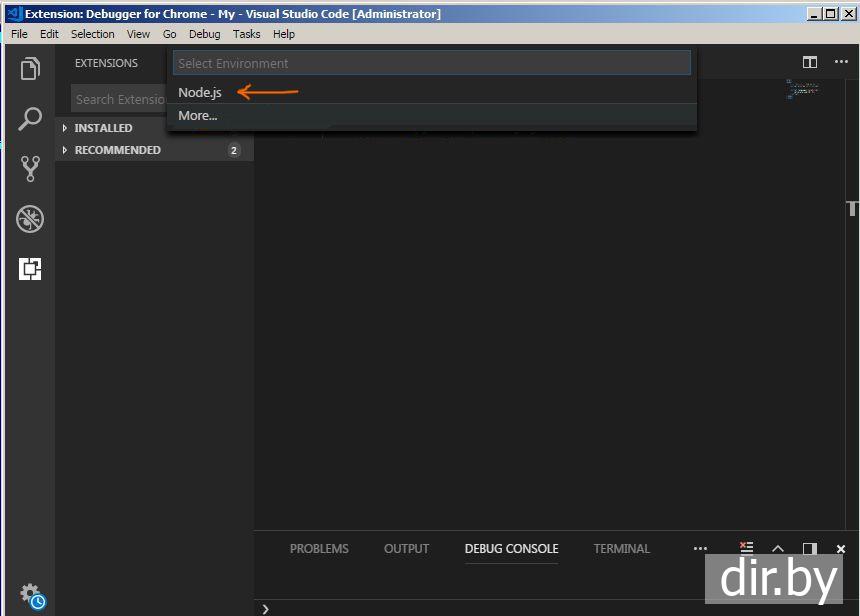Click the Split Editor icon
Viewport: 860px width, 616px height.
click(x=810, y=63)
